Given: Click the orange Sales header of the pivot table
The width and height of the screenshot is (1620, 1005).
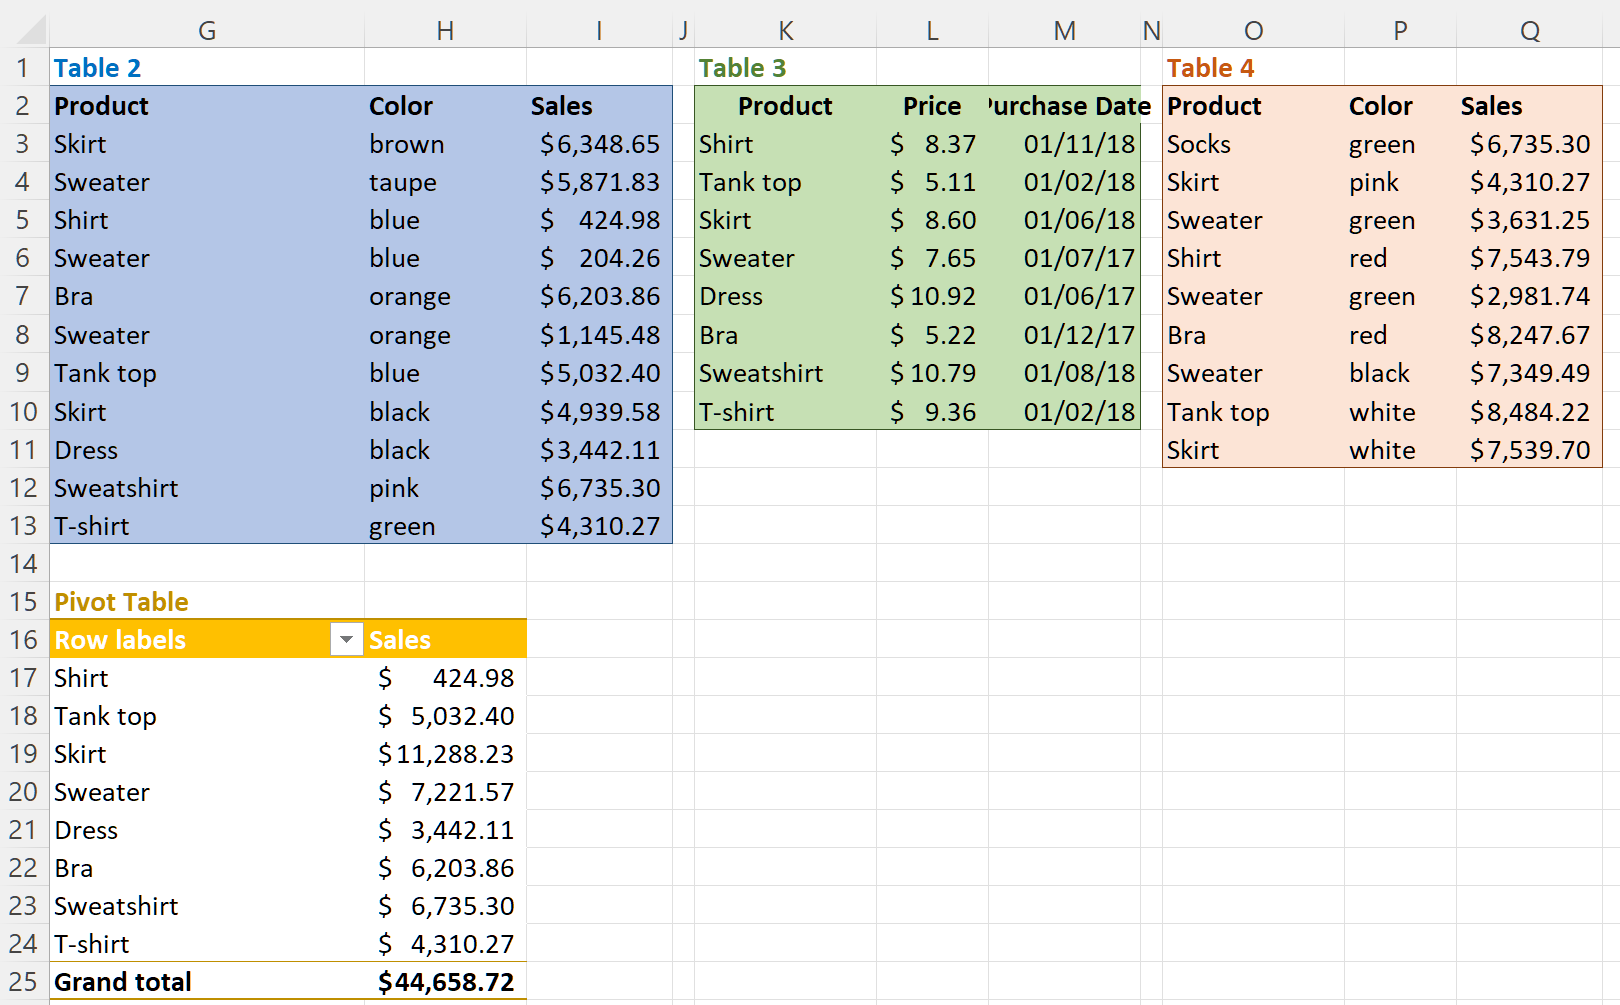Looking at the screenshot, I should coord(400,639).
